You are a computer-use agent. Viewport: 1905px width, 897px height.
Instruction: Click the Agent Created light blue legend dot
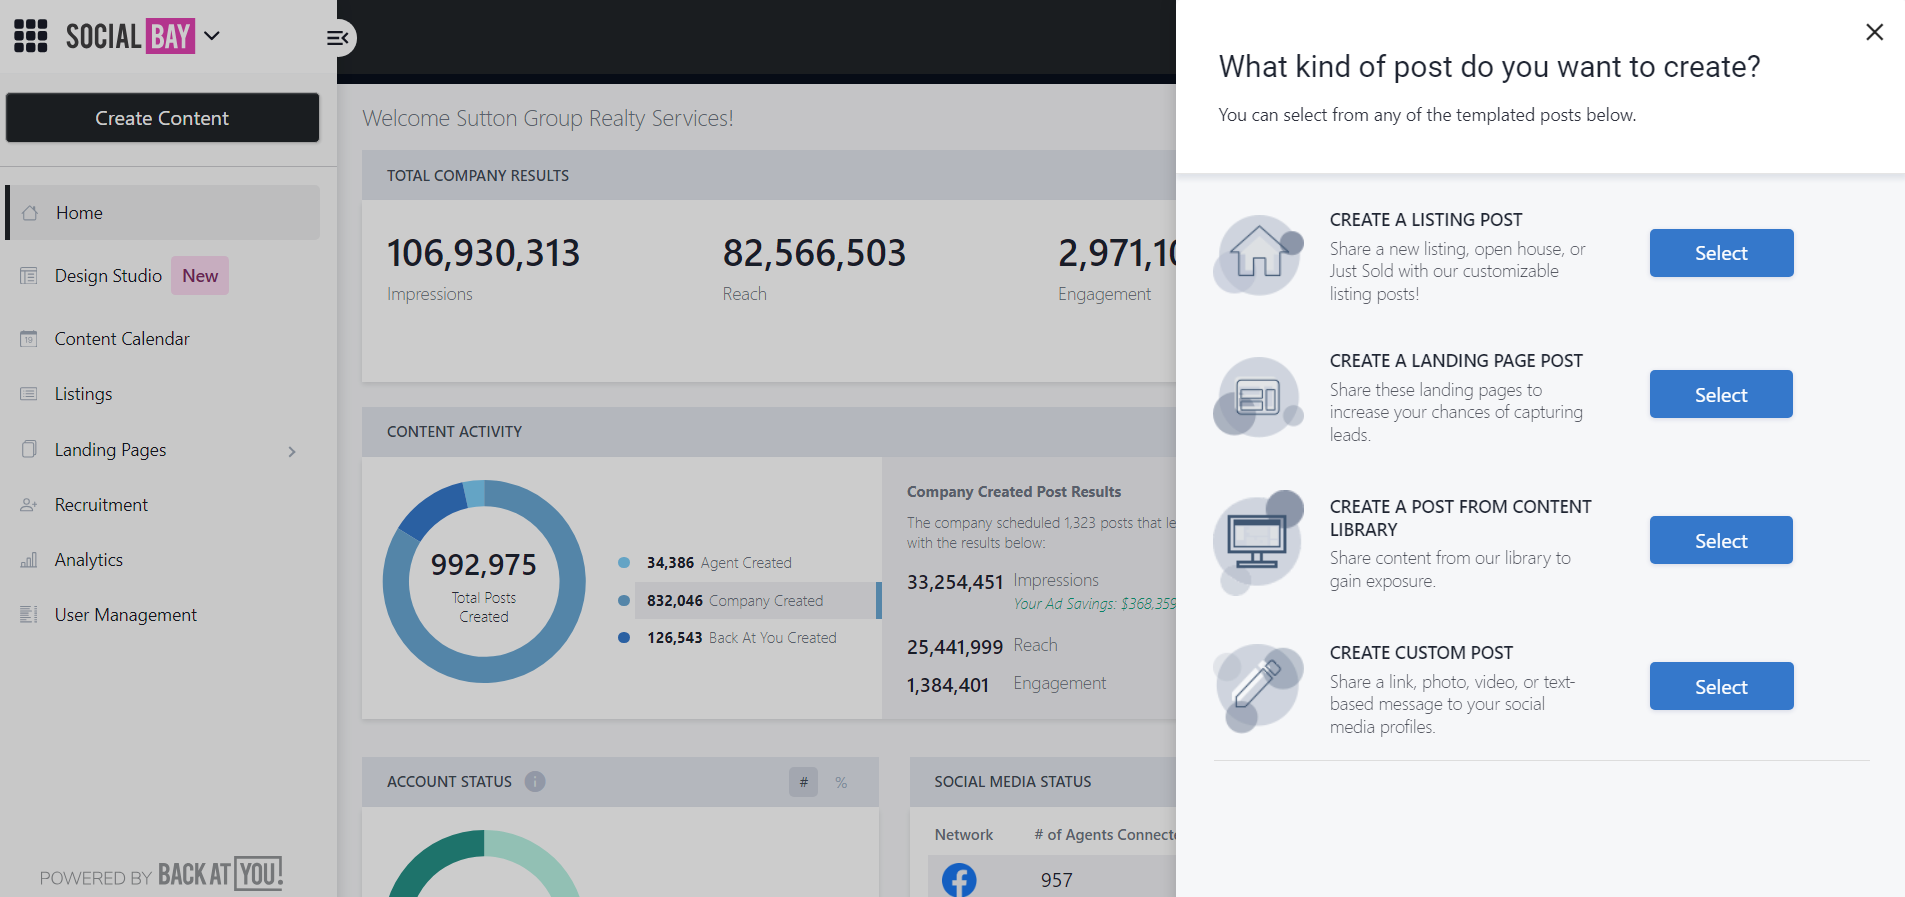(x=624, y=563)
